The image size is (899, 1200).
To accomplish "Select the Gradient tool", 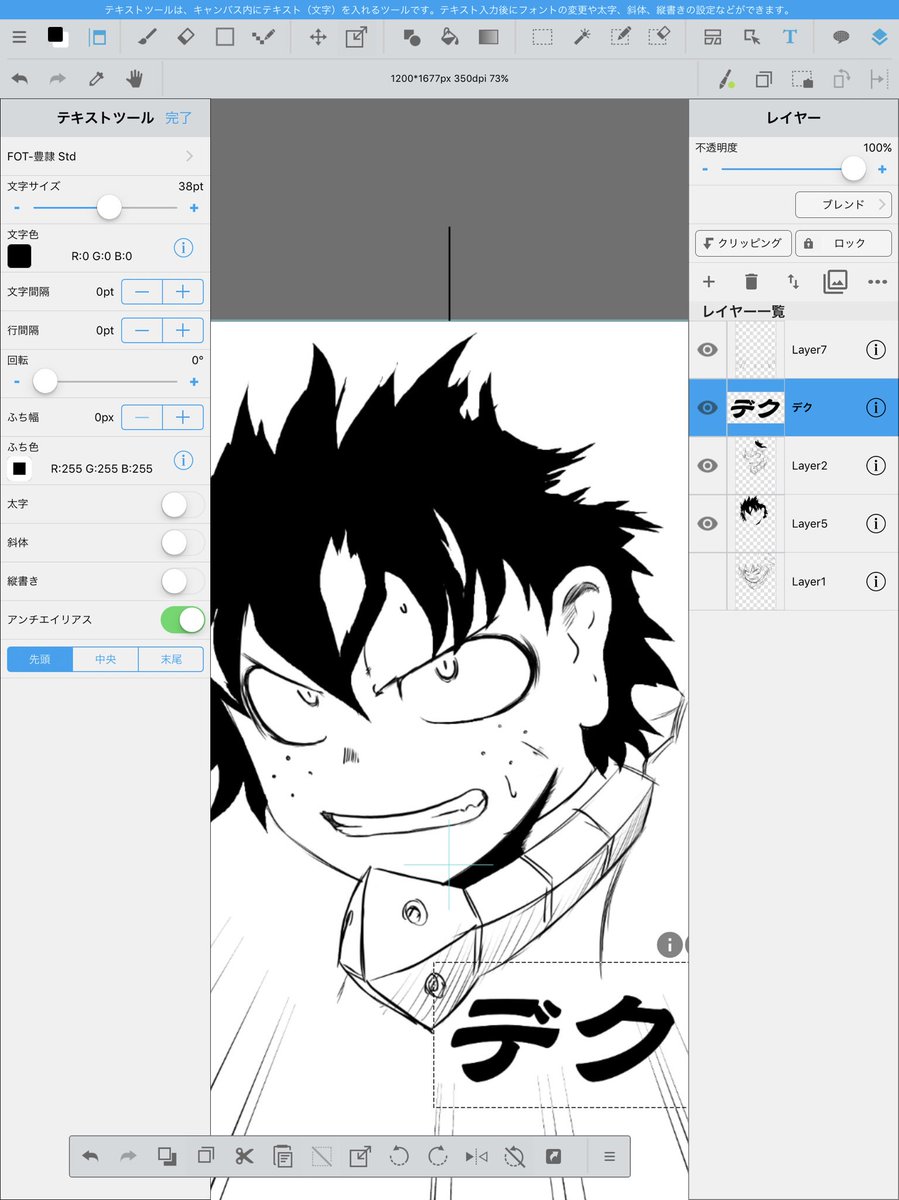I will point(488,37).
